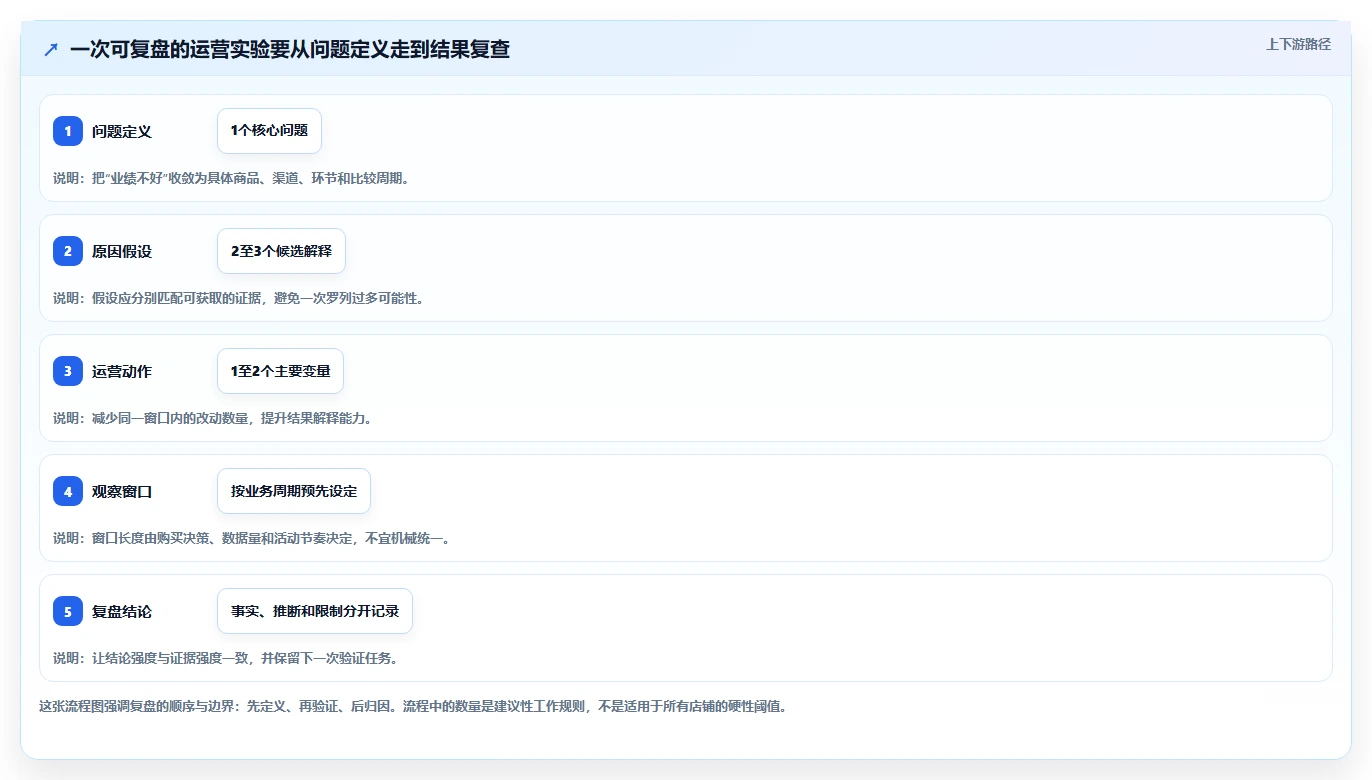The width and height of the screenshot is (1372, 780).
Task: Click the 复盘结论 step label
Action: coord(122,611)
